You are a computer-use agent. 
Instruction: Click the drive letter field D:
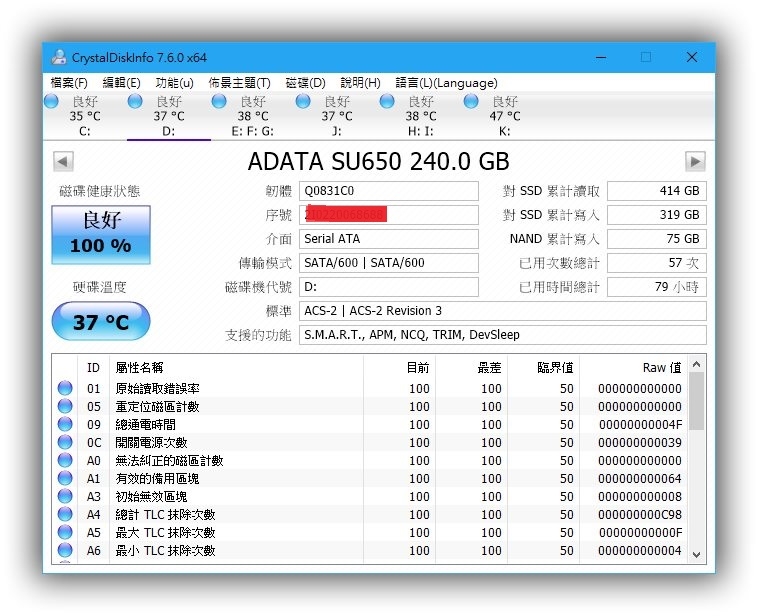[x=389, y=287]
